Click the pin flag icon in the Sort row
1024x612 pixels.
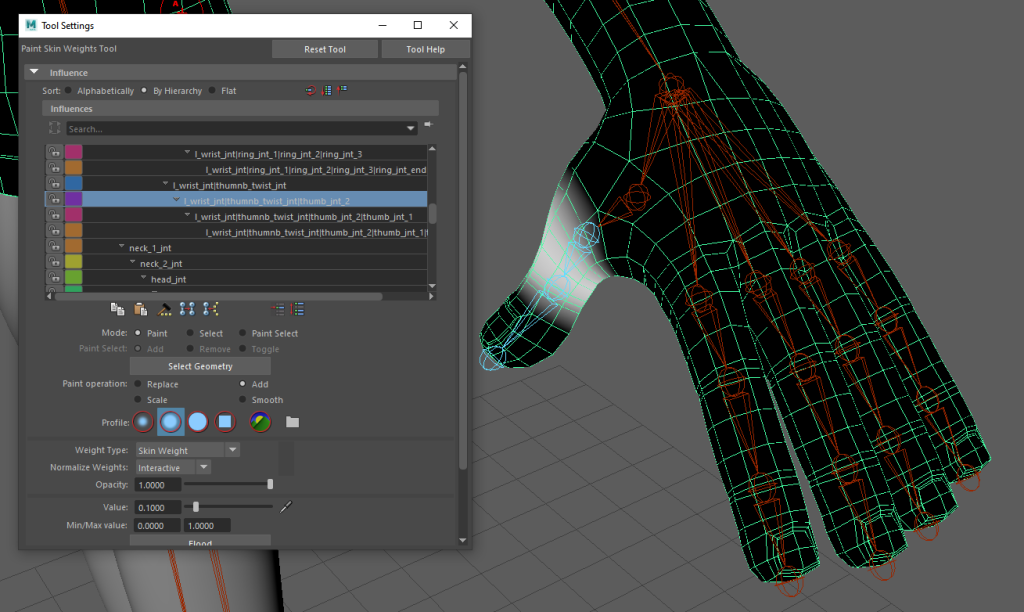coord(343,90)
